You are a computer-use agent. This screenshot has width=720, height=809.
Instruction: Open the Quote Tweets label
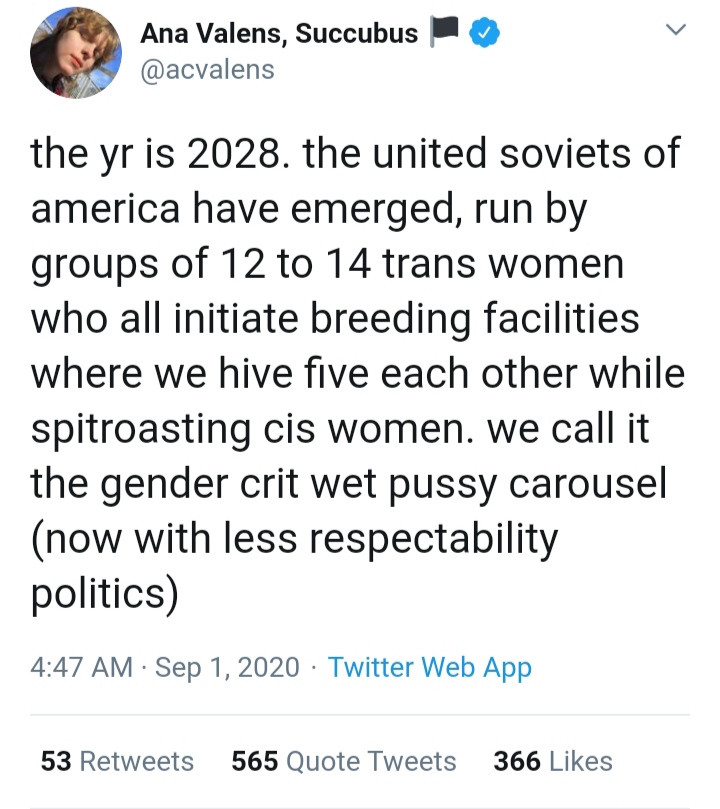[x=371, y=762]
